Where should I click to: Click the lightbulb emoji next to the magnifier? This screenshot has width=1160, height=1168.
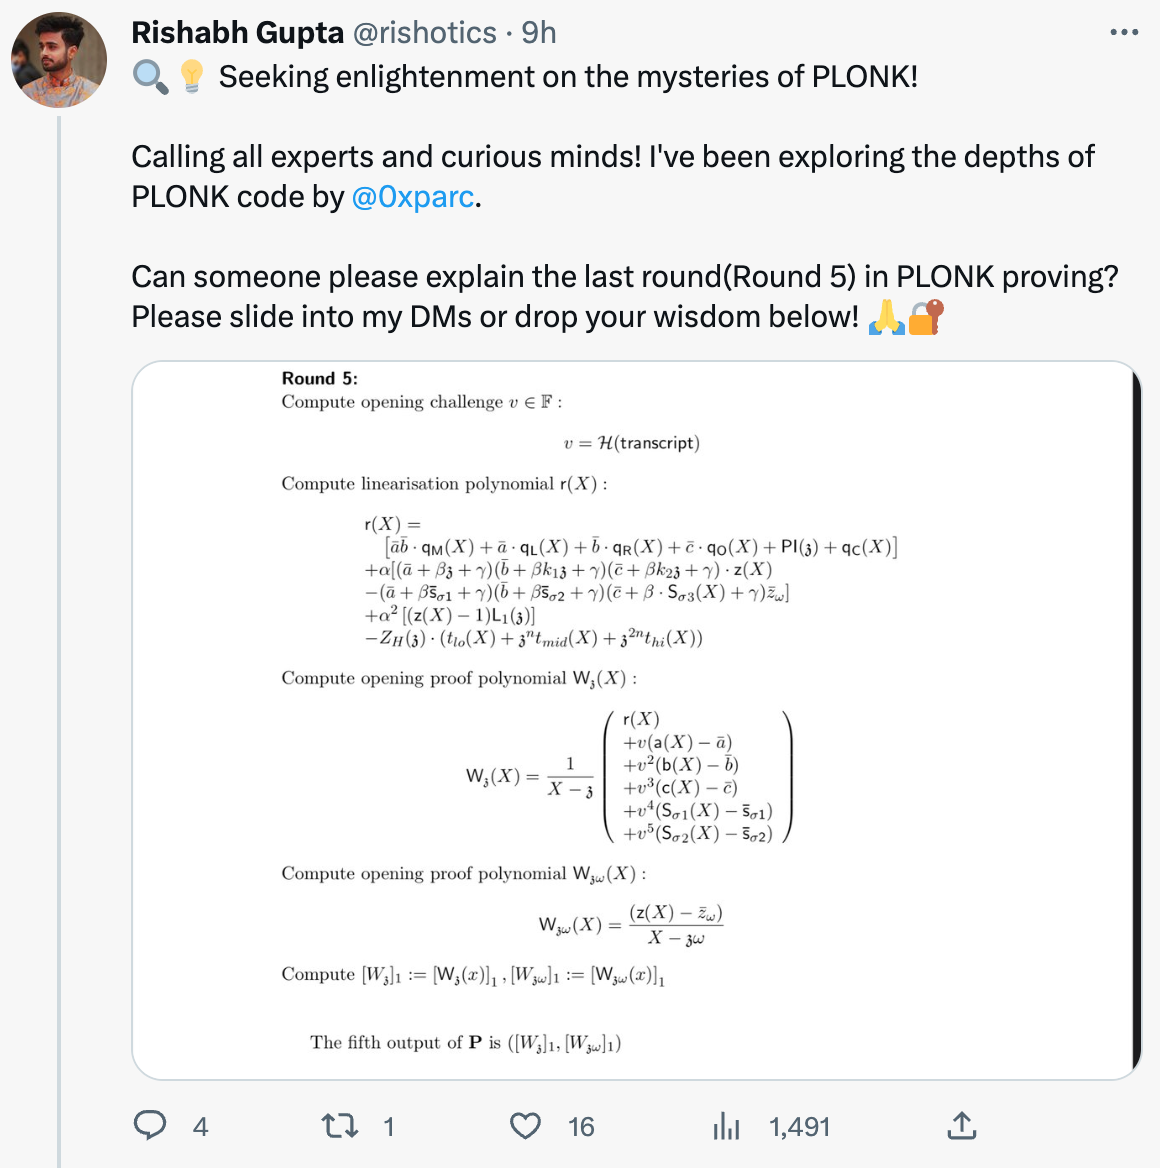pos(193,76)
